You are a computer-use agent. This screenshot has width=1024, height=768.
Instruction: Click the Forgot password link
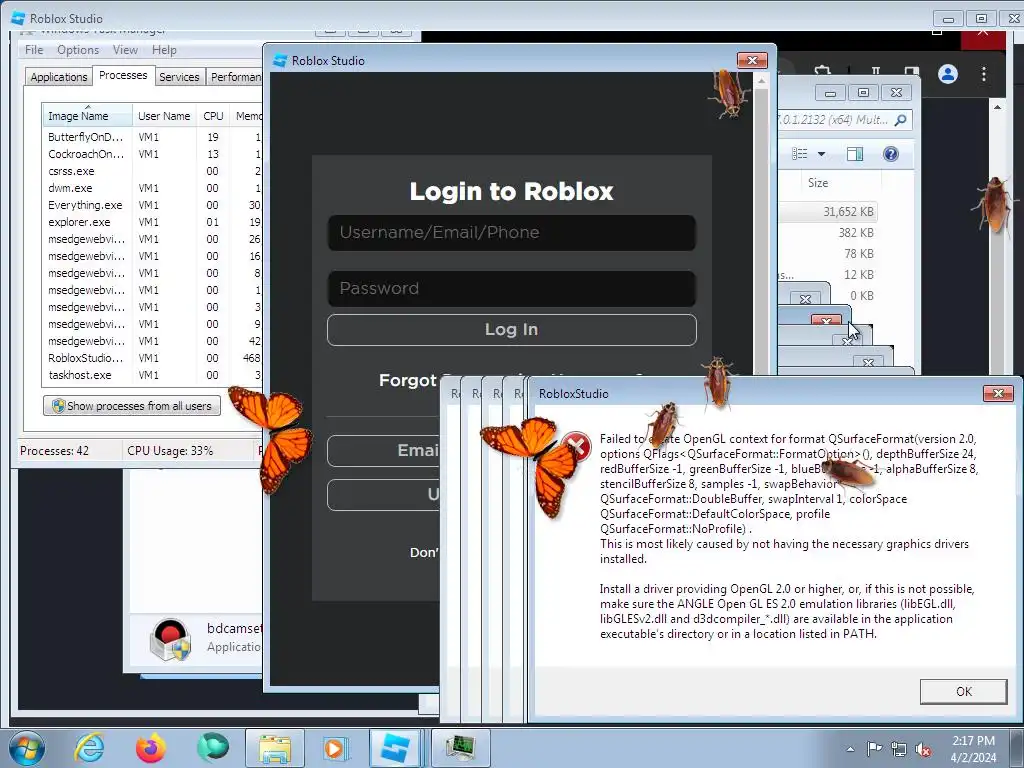(x=409, y=380)
